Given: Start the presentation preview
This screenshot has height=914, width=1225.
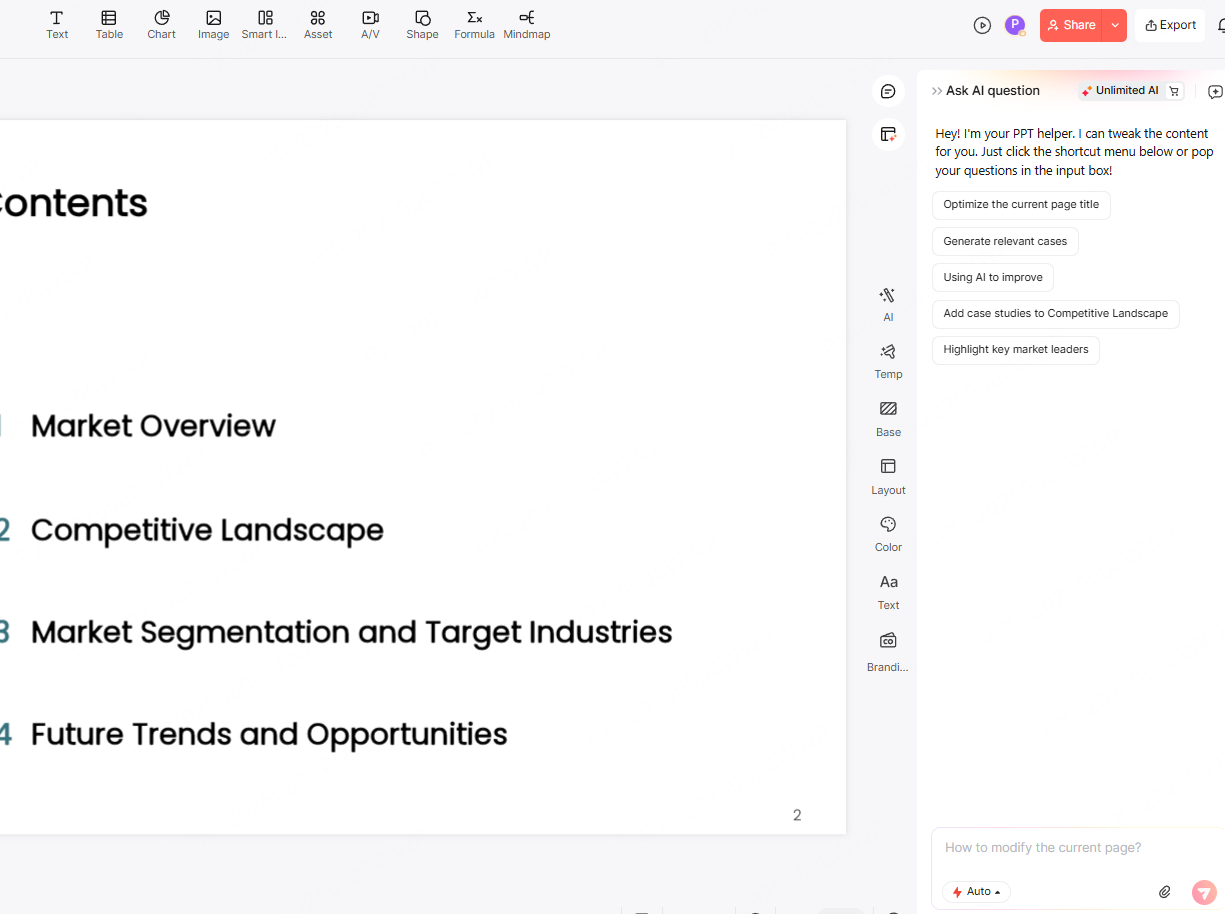Looking at the screenshot, I should (981, 25).
